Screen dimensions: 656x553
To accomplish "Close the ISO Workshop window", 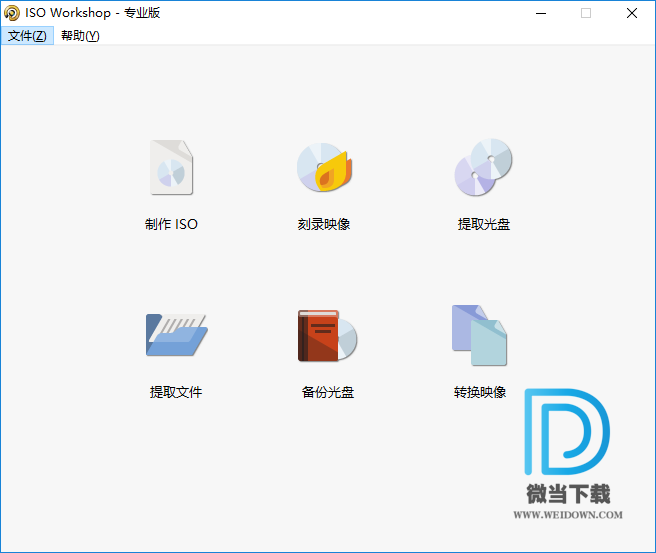I will (632, 13).
